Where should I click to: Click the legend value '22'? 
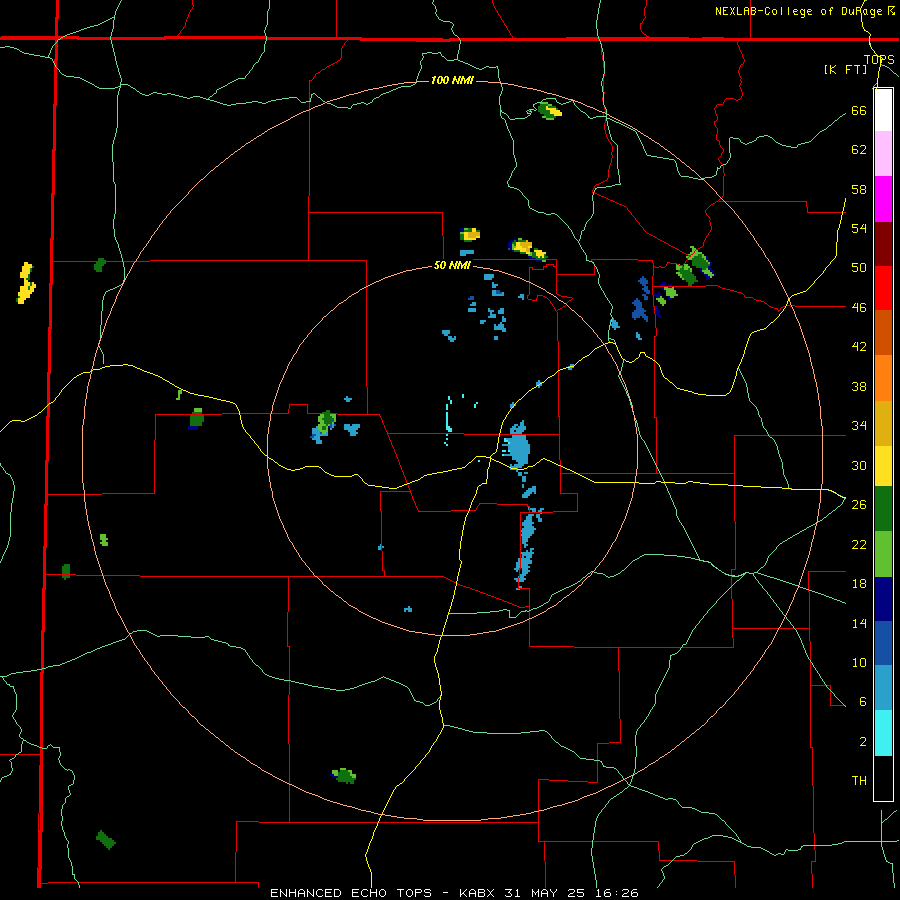(x=859, y=544)
